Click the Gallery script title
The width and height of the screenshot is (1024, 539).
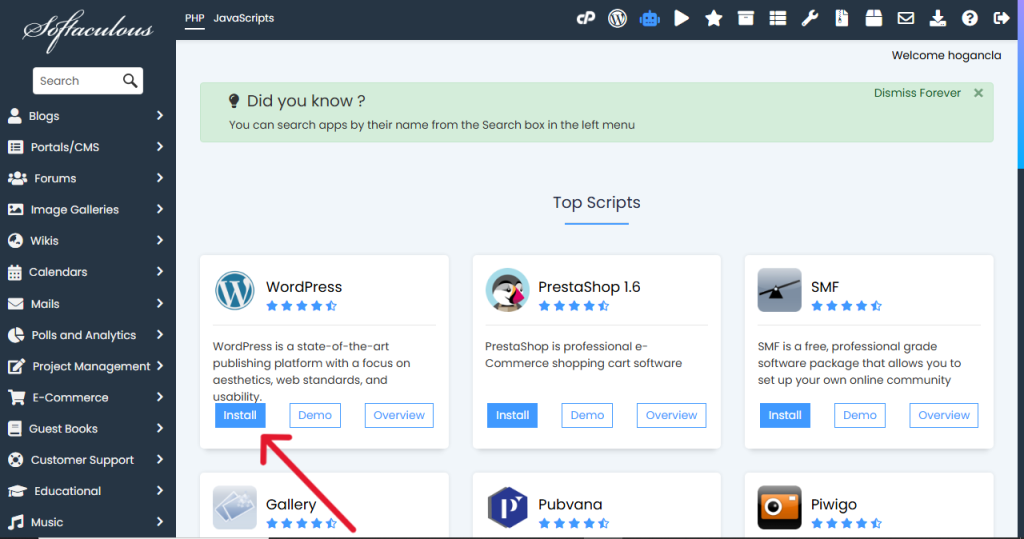coord(291,504)
